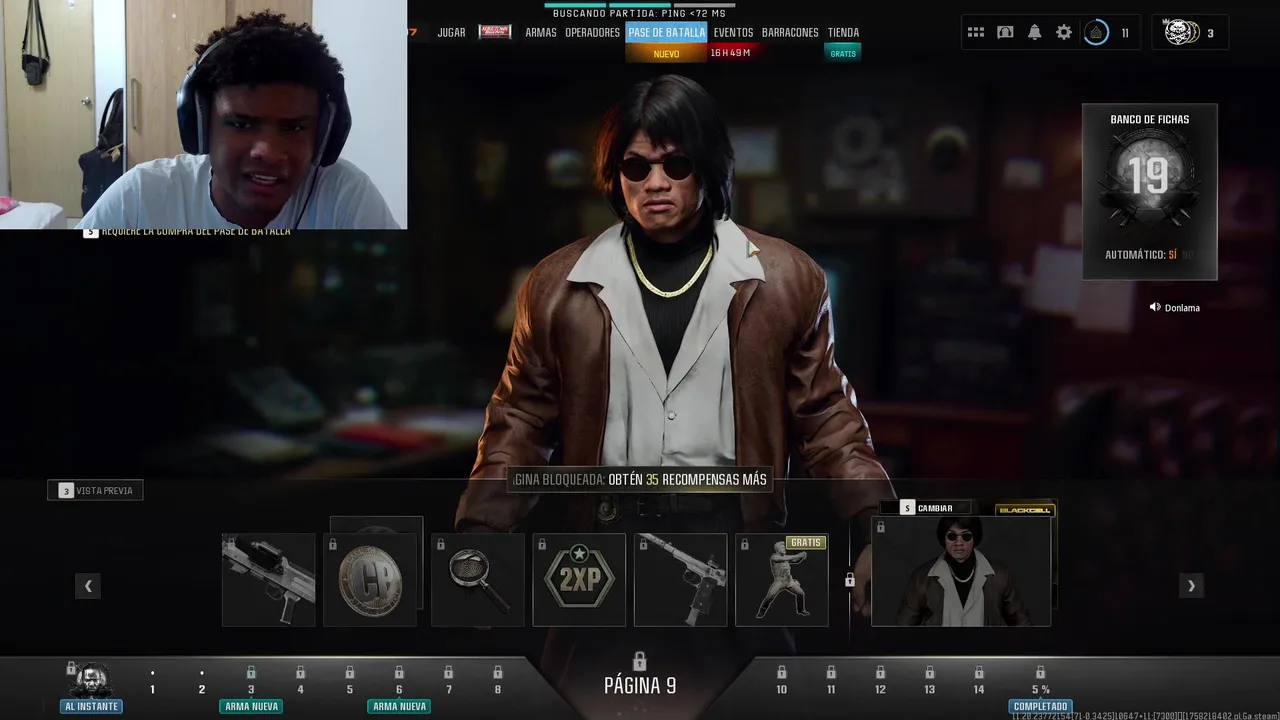Click the page blocked rewards message
1280x720 pixels.
(640, 480)
